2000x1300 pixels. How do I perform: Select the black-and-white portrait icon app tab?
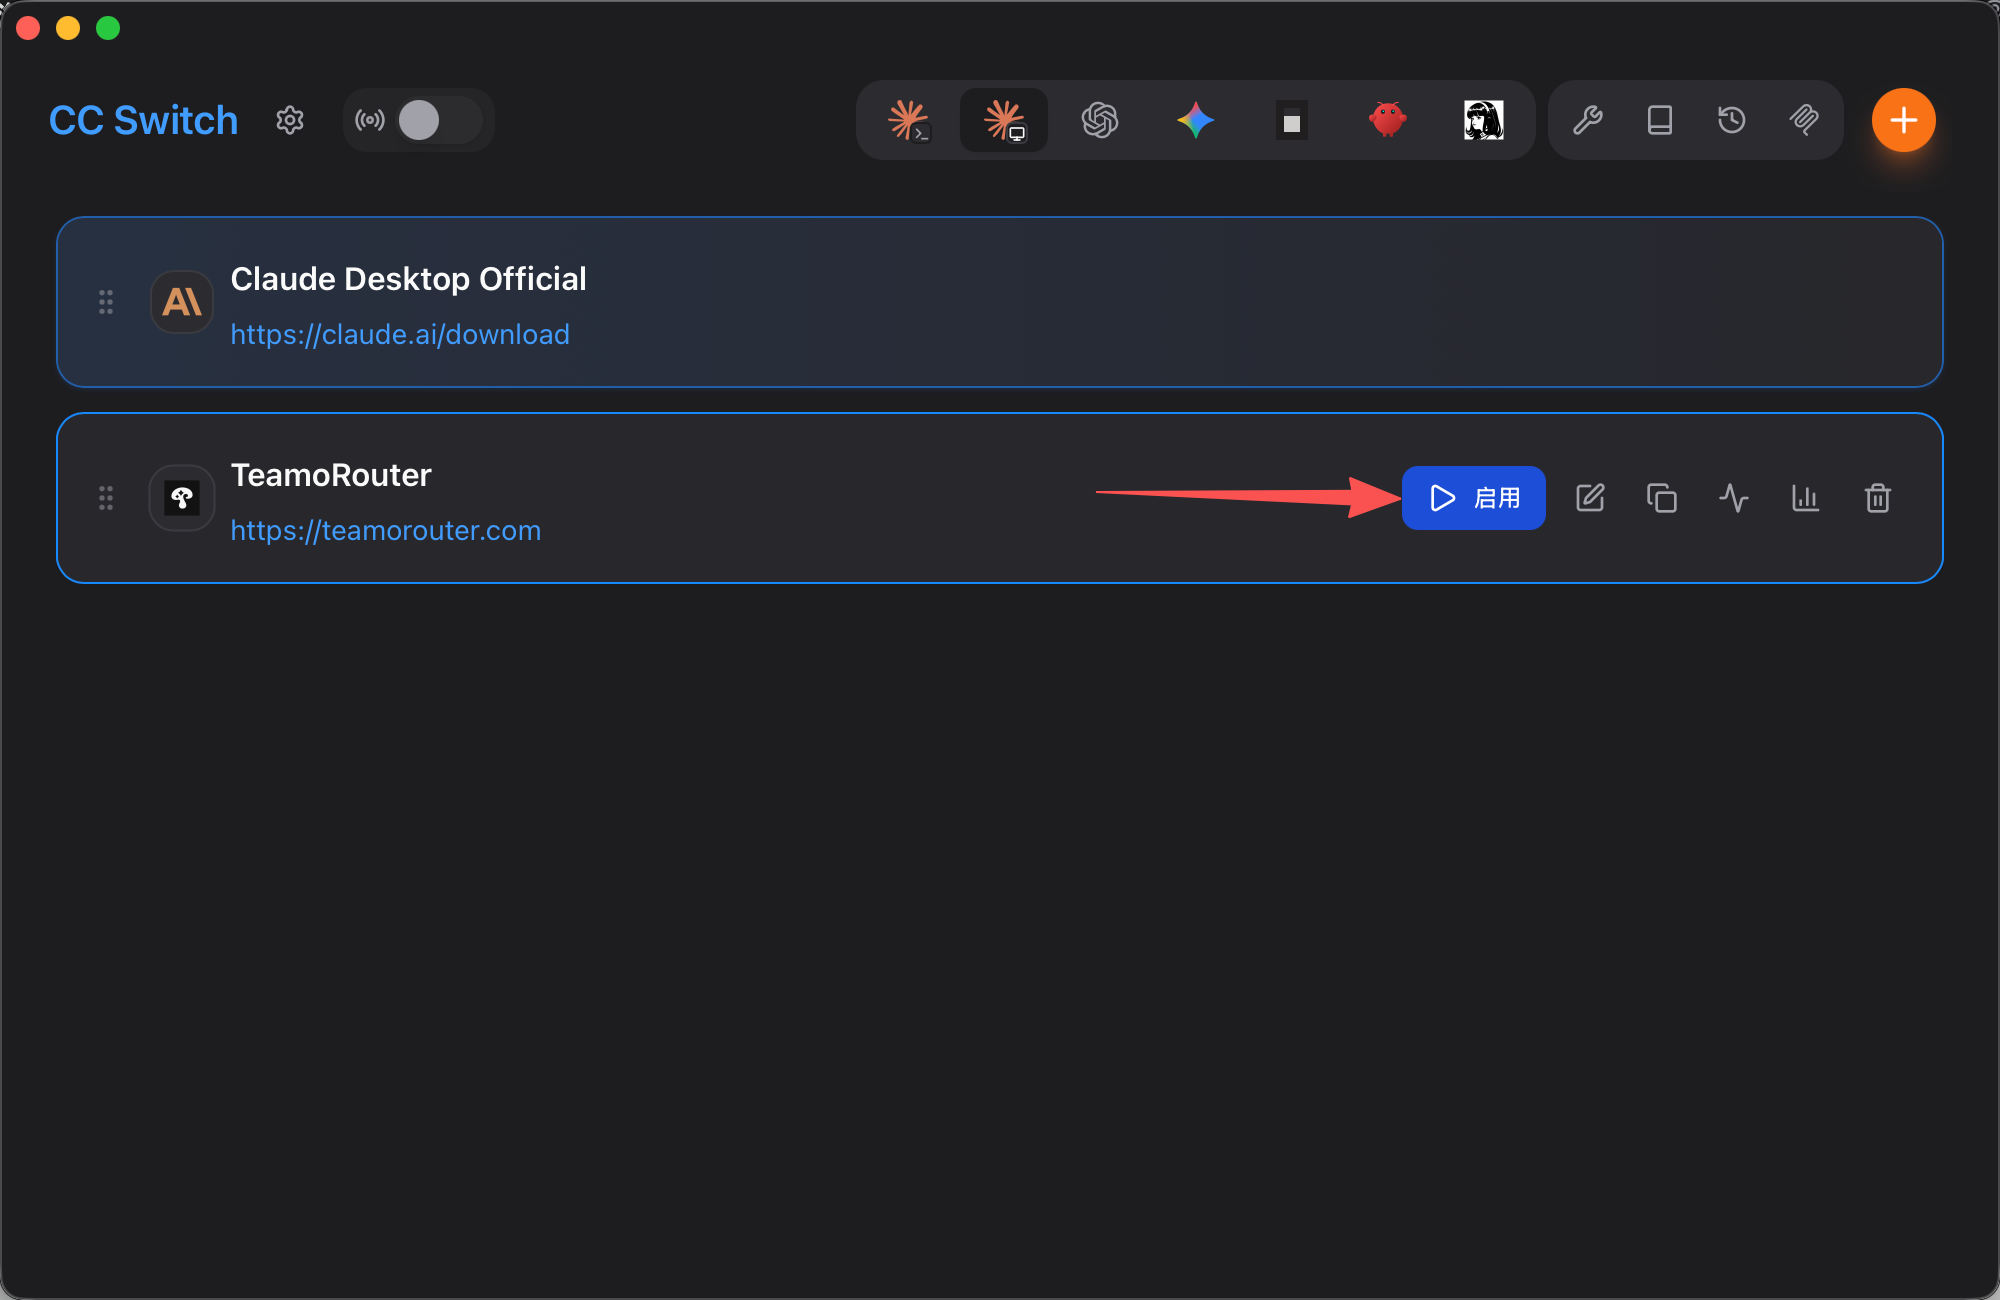(1484, 120)
